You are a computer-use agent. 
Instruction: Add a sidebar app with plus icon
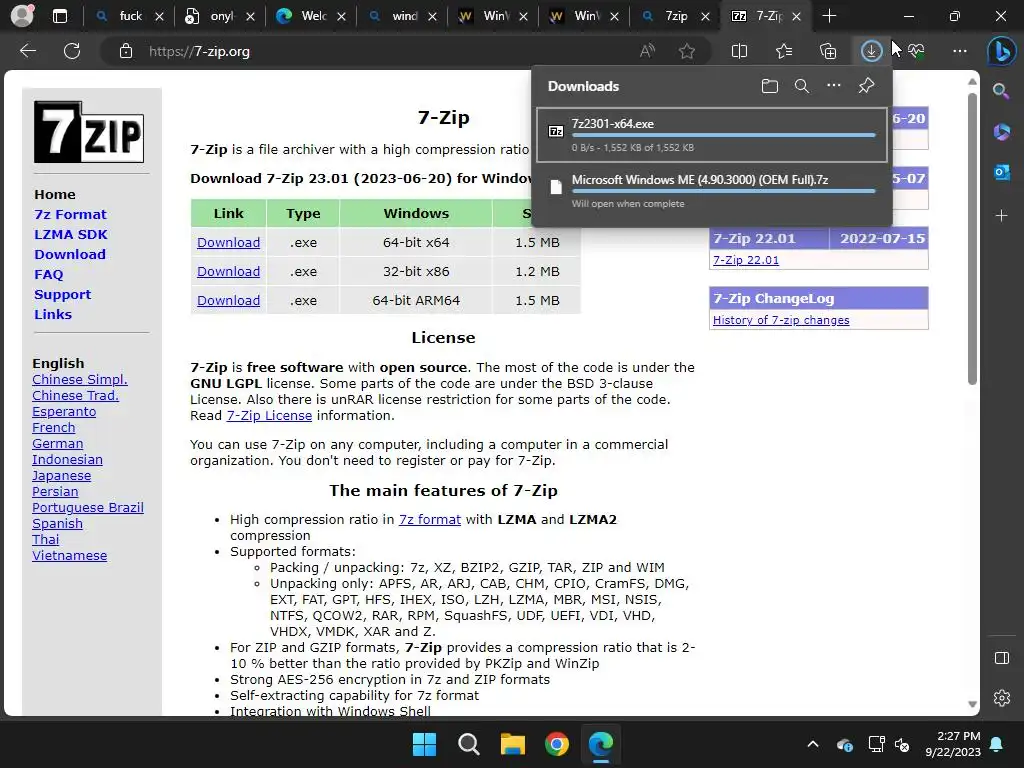click(x=1001, y=215)
